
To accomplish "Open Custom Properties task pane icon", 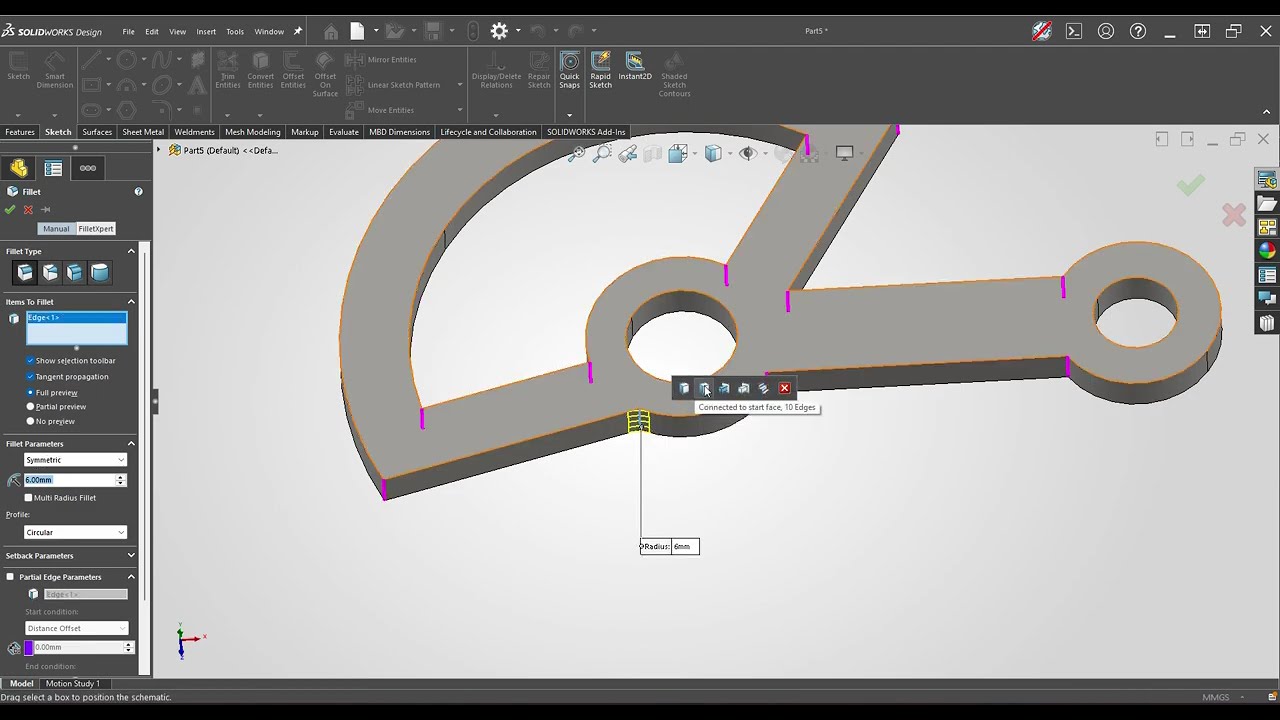I will tap(1267, 275).
